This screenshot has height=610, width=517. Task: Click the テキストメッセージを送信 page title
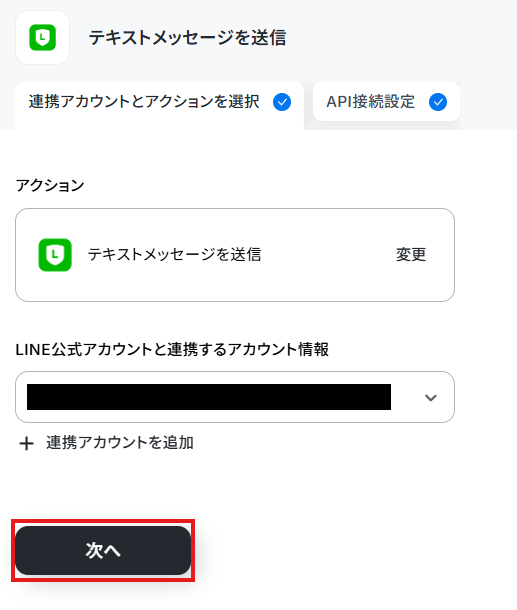tap(188, 38)
